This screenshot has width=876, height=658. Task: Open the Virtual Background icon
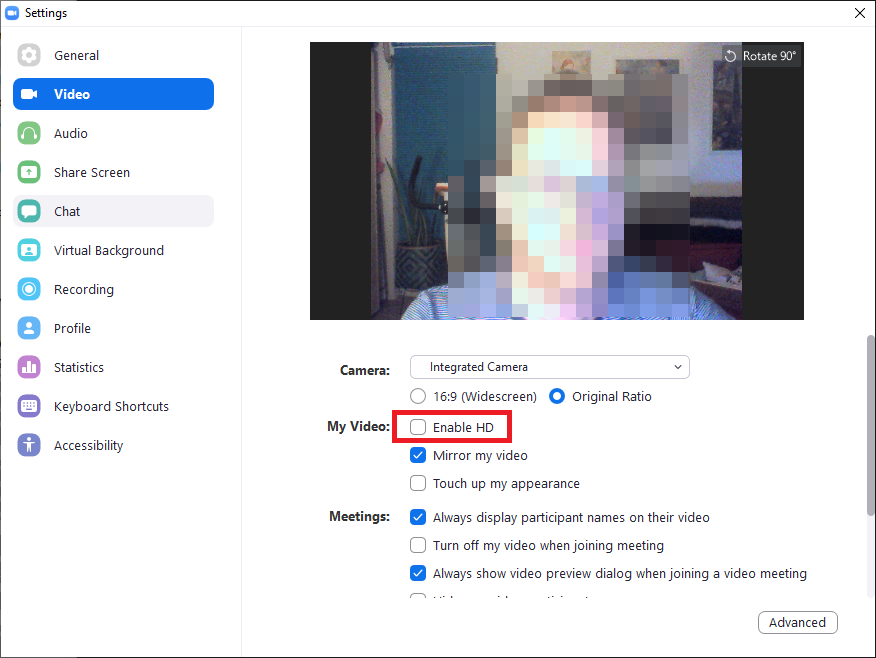tap(29, 250)
